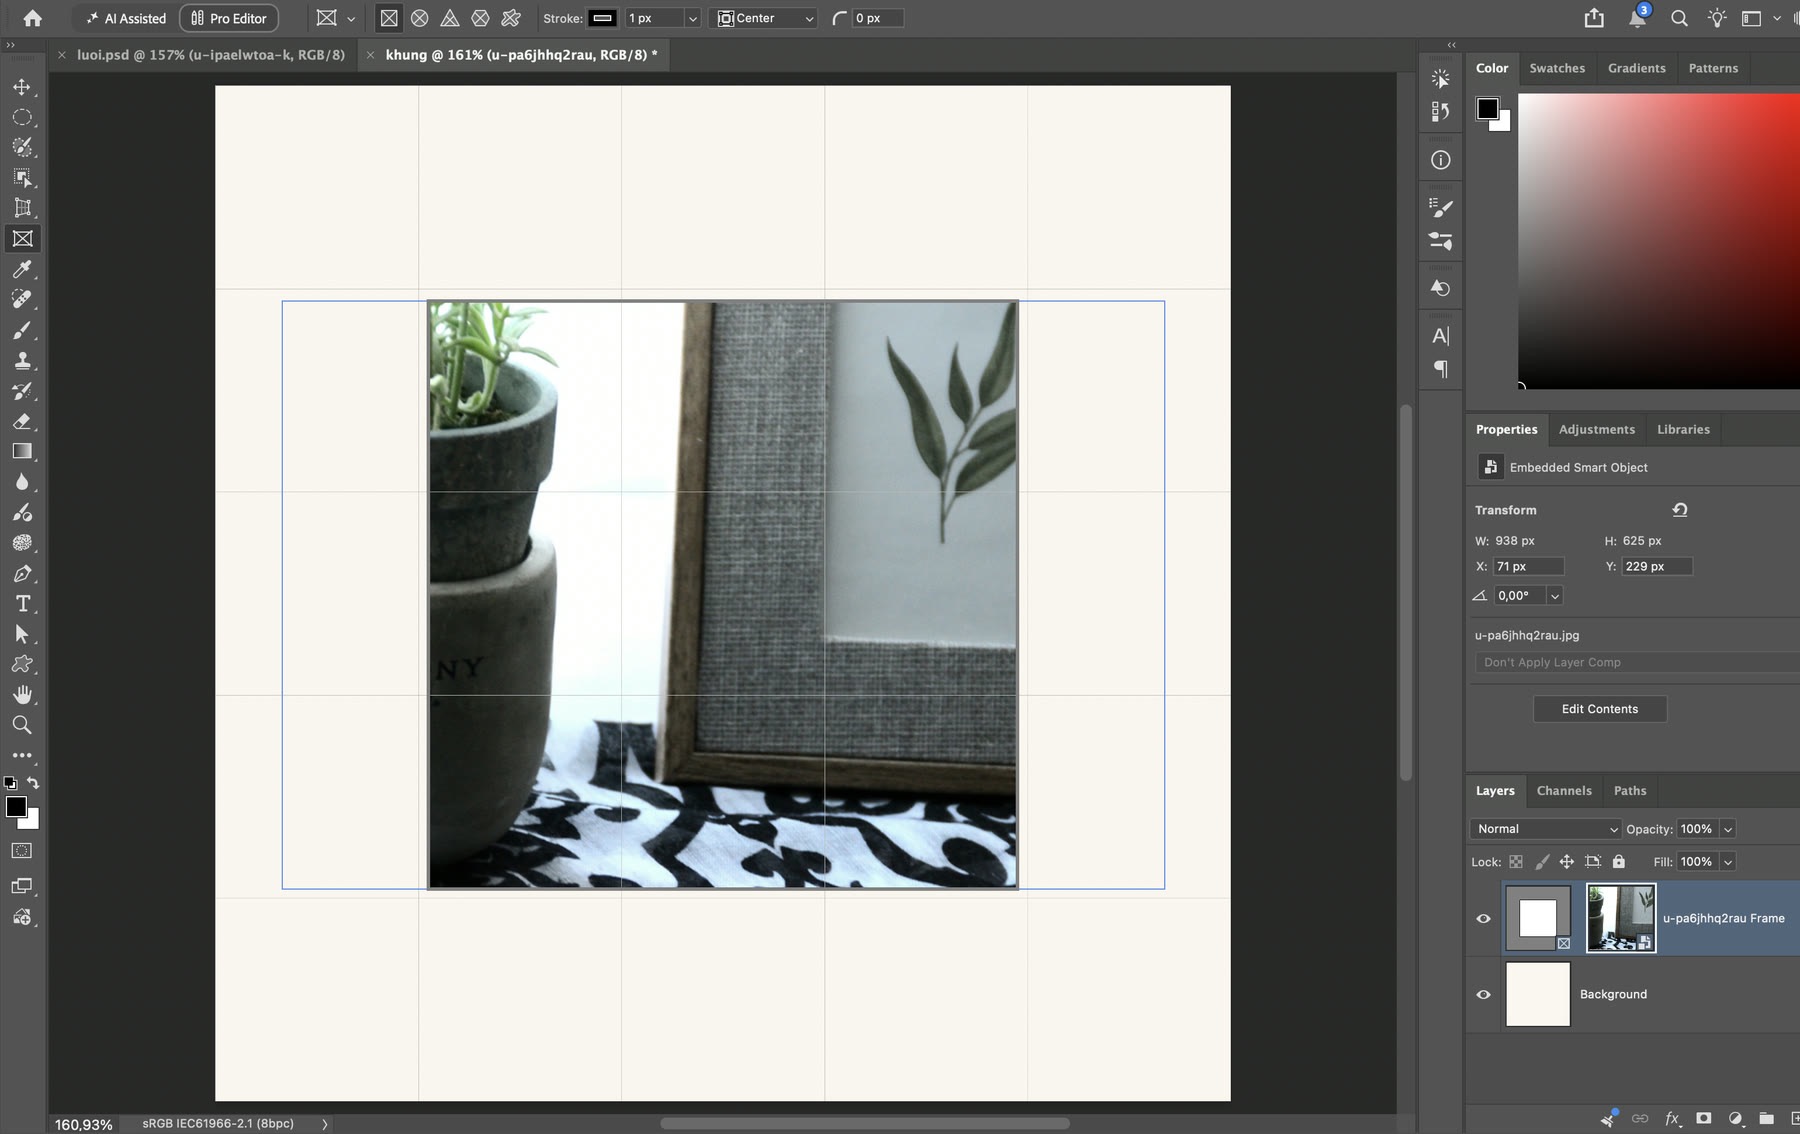Viewport: 1800px width, 1134px height.
Task: Click the Pro Editor button
Action: pos(229,18)
